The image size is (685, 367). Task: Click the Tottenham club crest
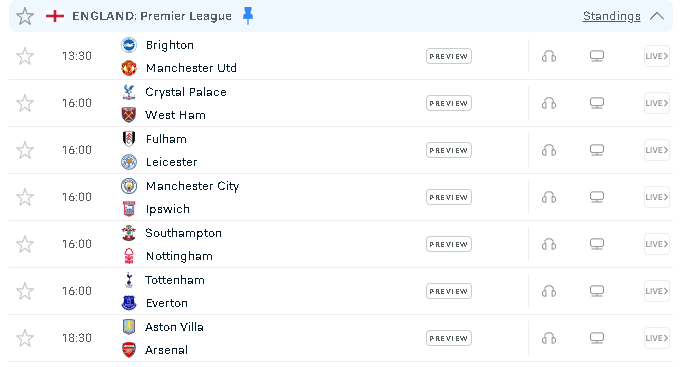tap(129, 280)
